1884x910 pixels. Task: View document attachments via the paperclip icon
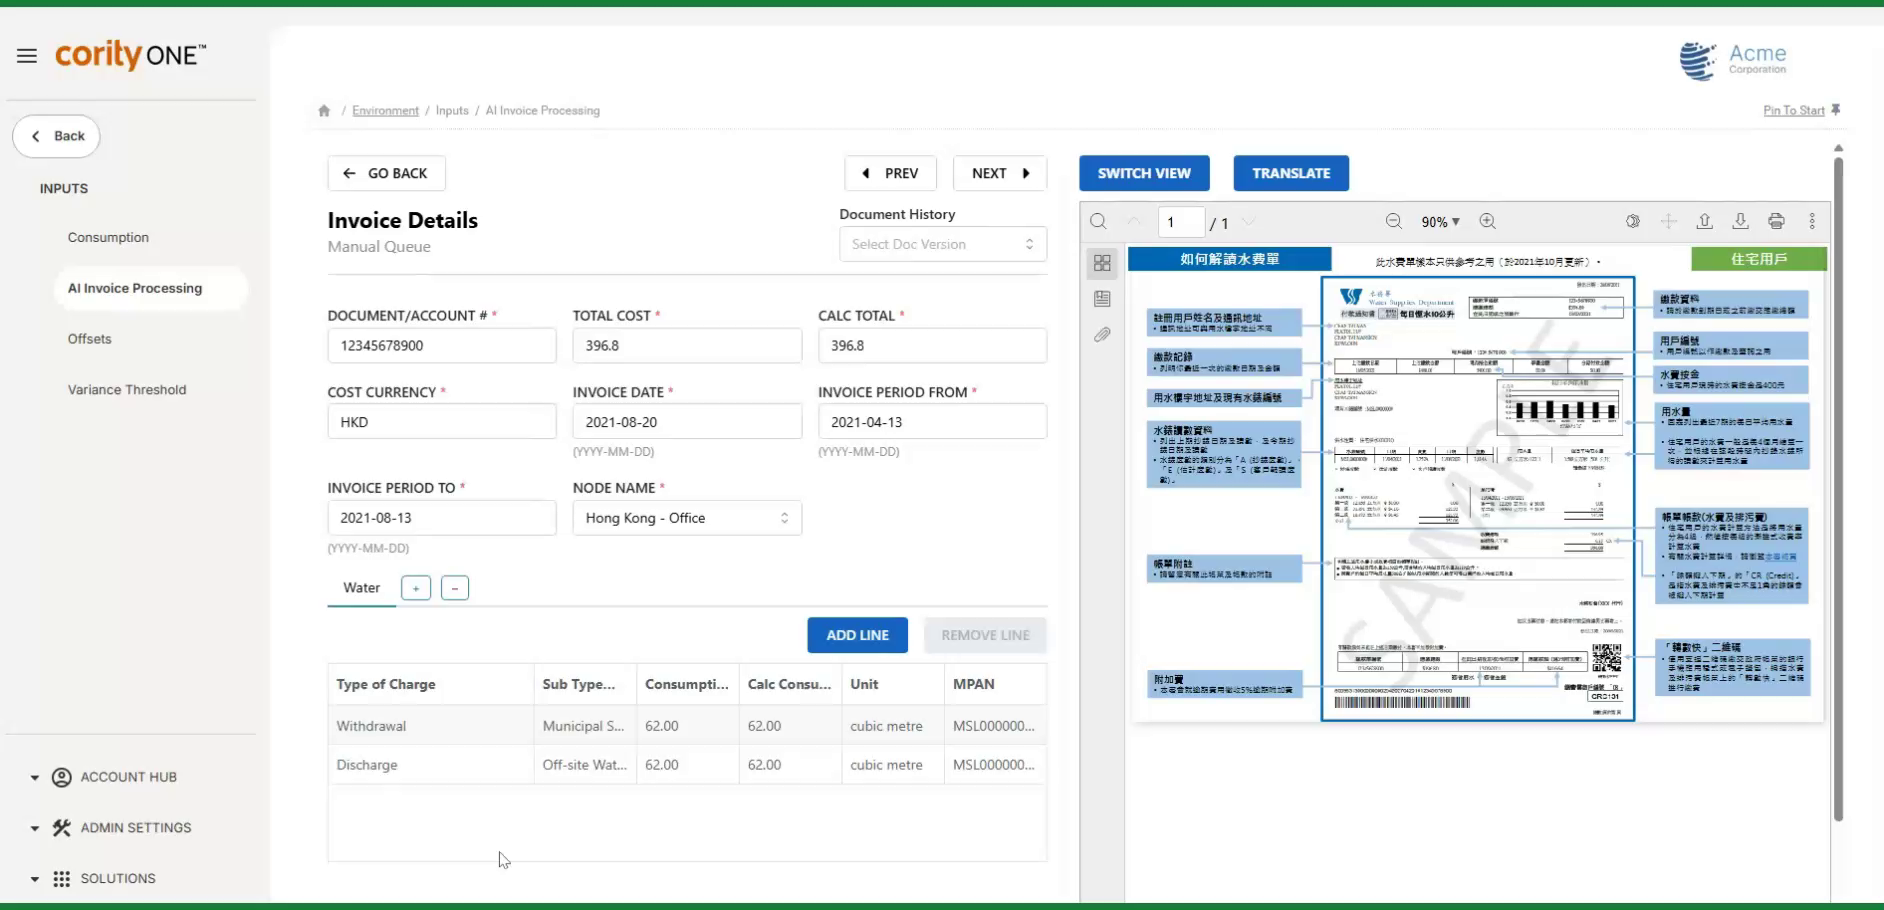tap(1103, 335)
